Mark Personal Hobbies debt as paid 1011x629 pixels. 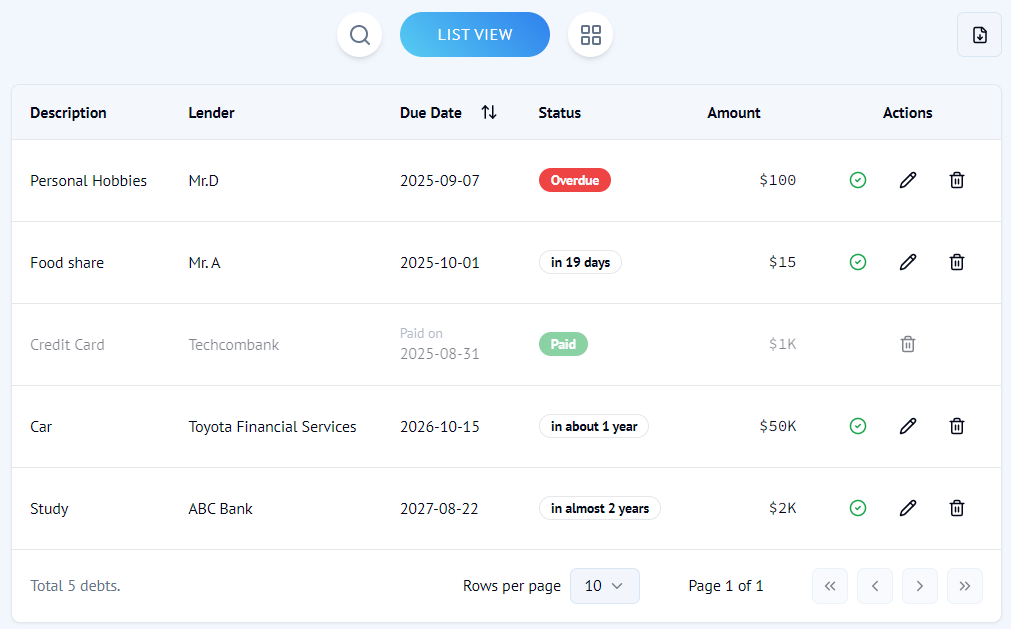858,180
